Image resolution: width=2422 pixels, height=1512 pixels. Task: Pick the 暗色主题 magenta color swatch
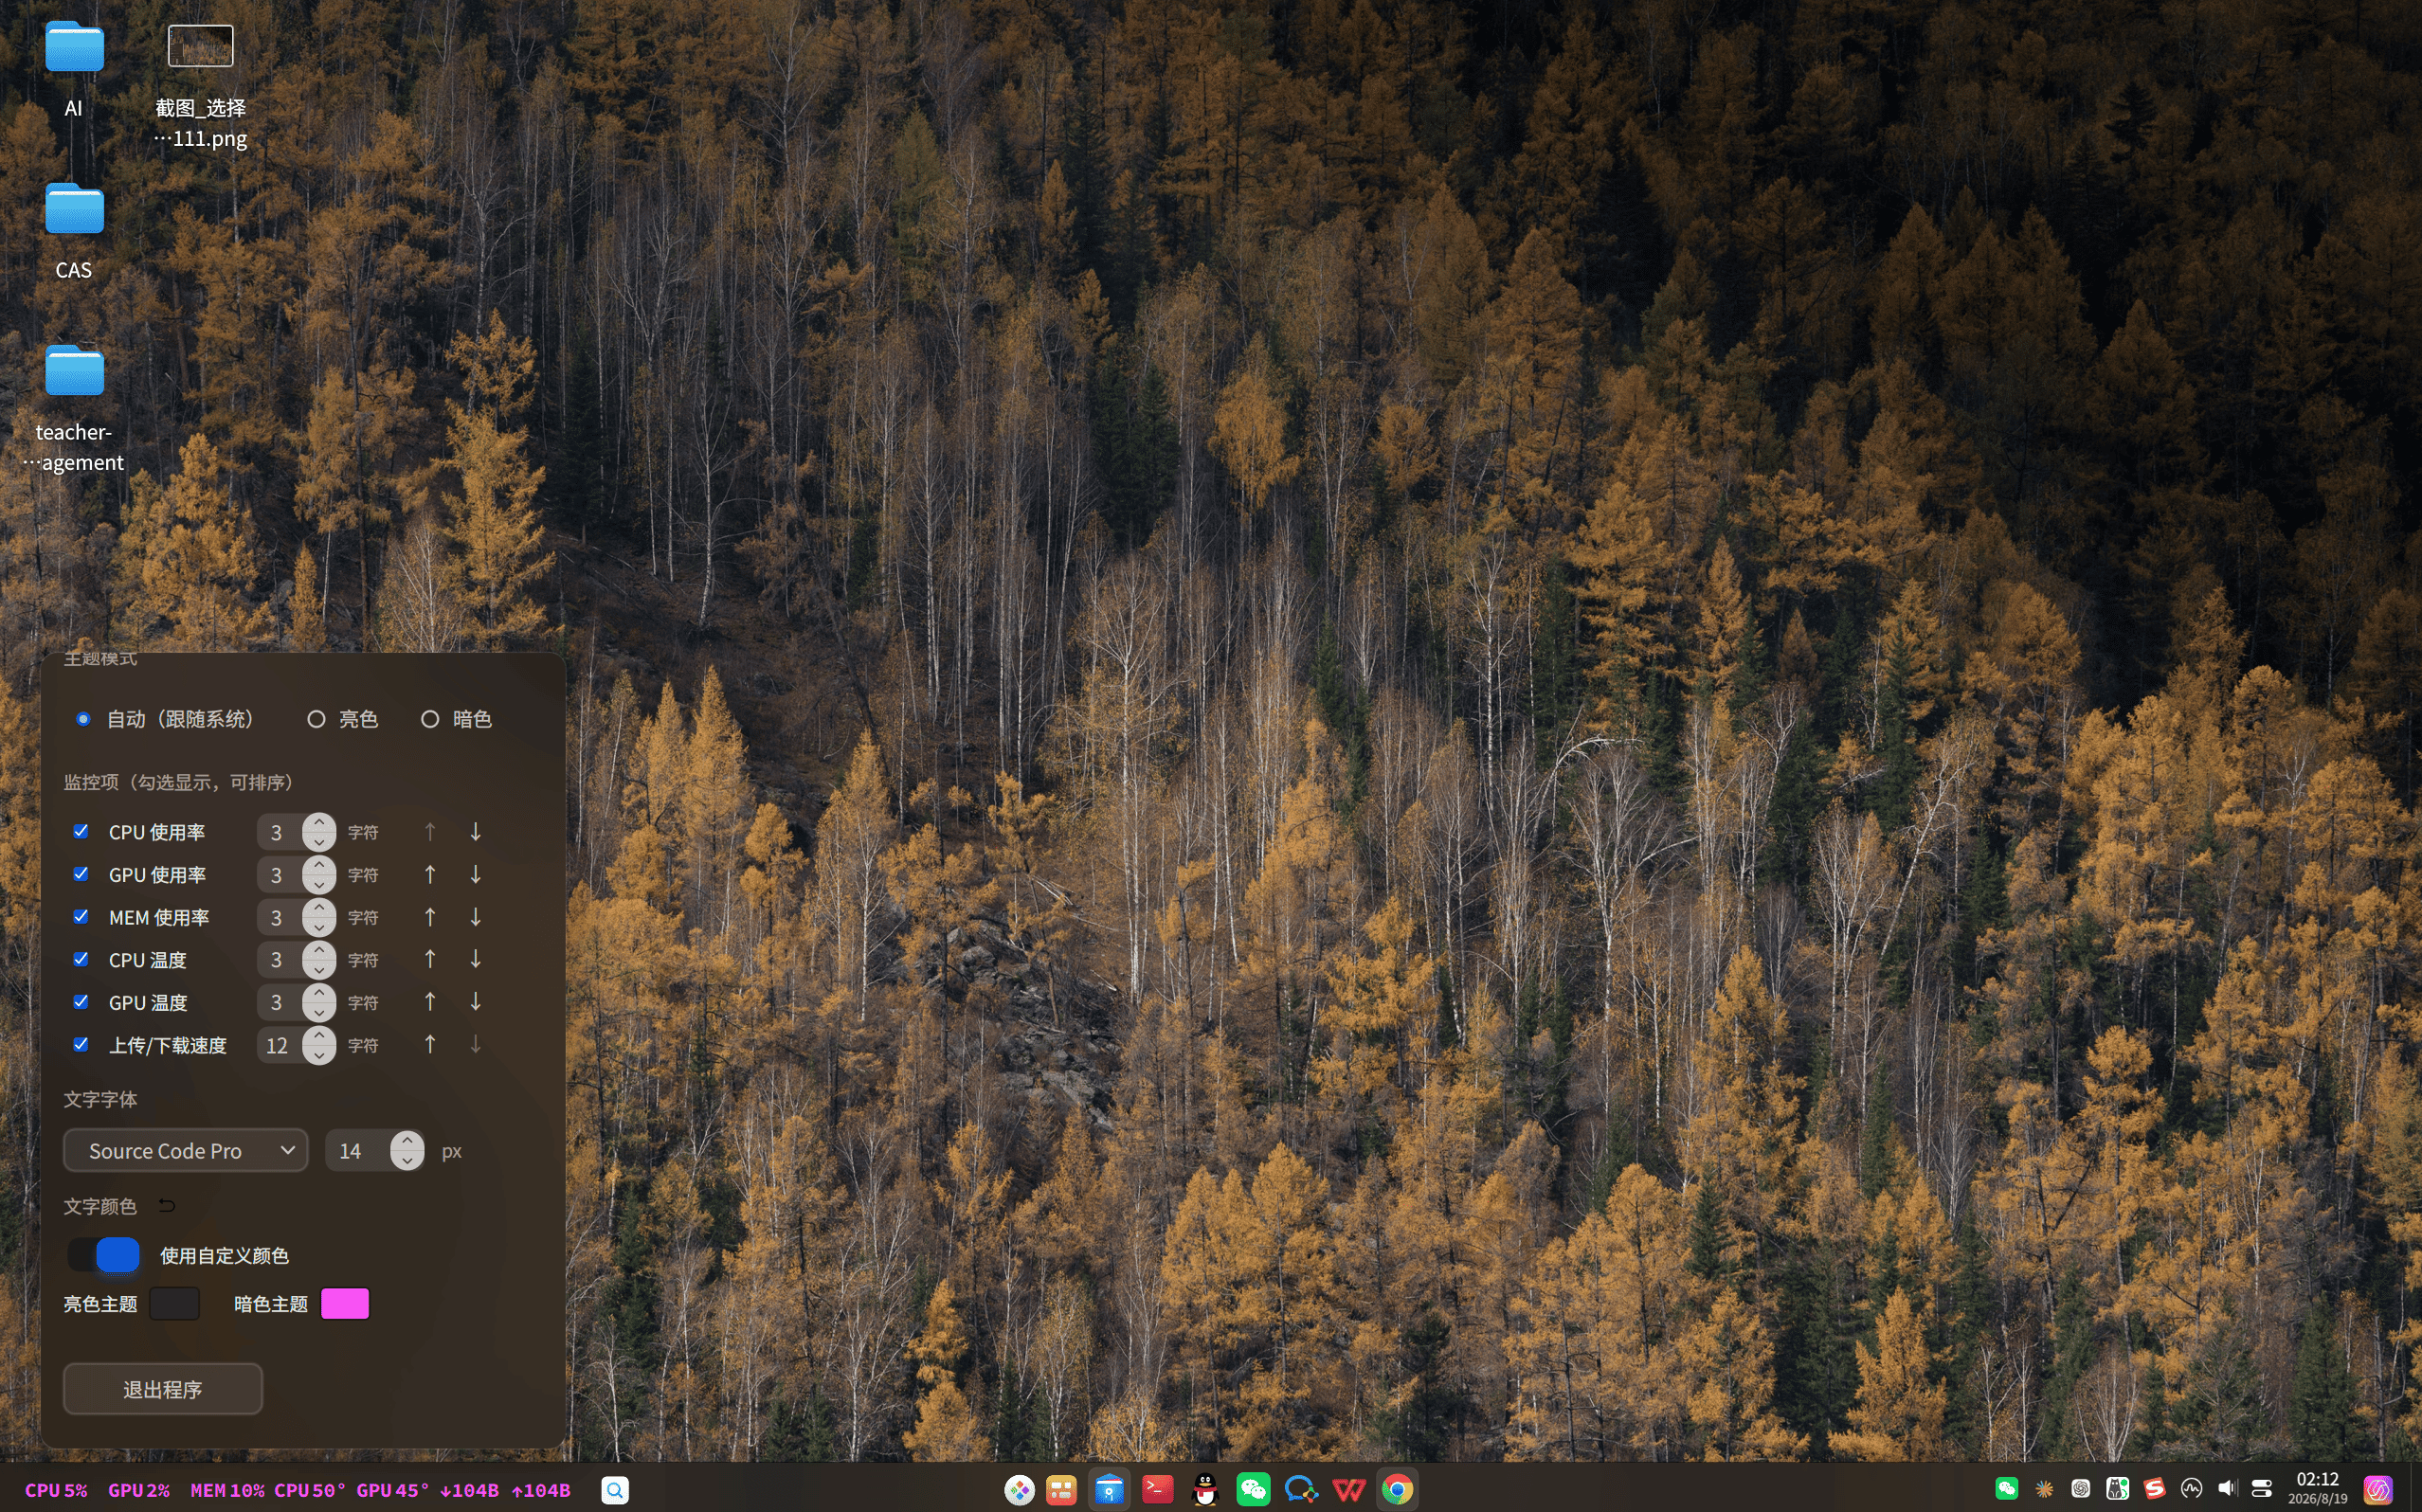point(345,1304)
